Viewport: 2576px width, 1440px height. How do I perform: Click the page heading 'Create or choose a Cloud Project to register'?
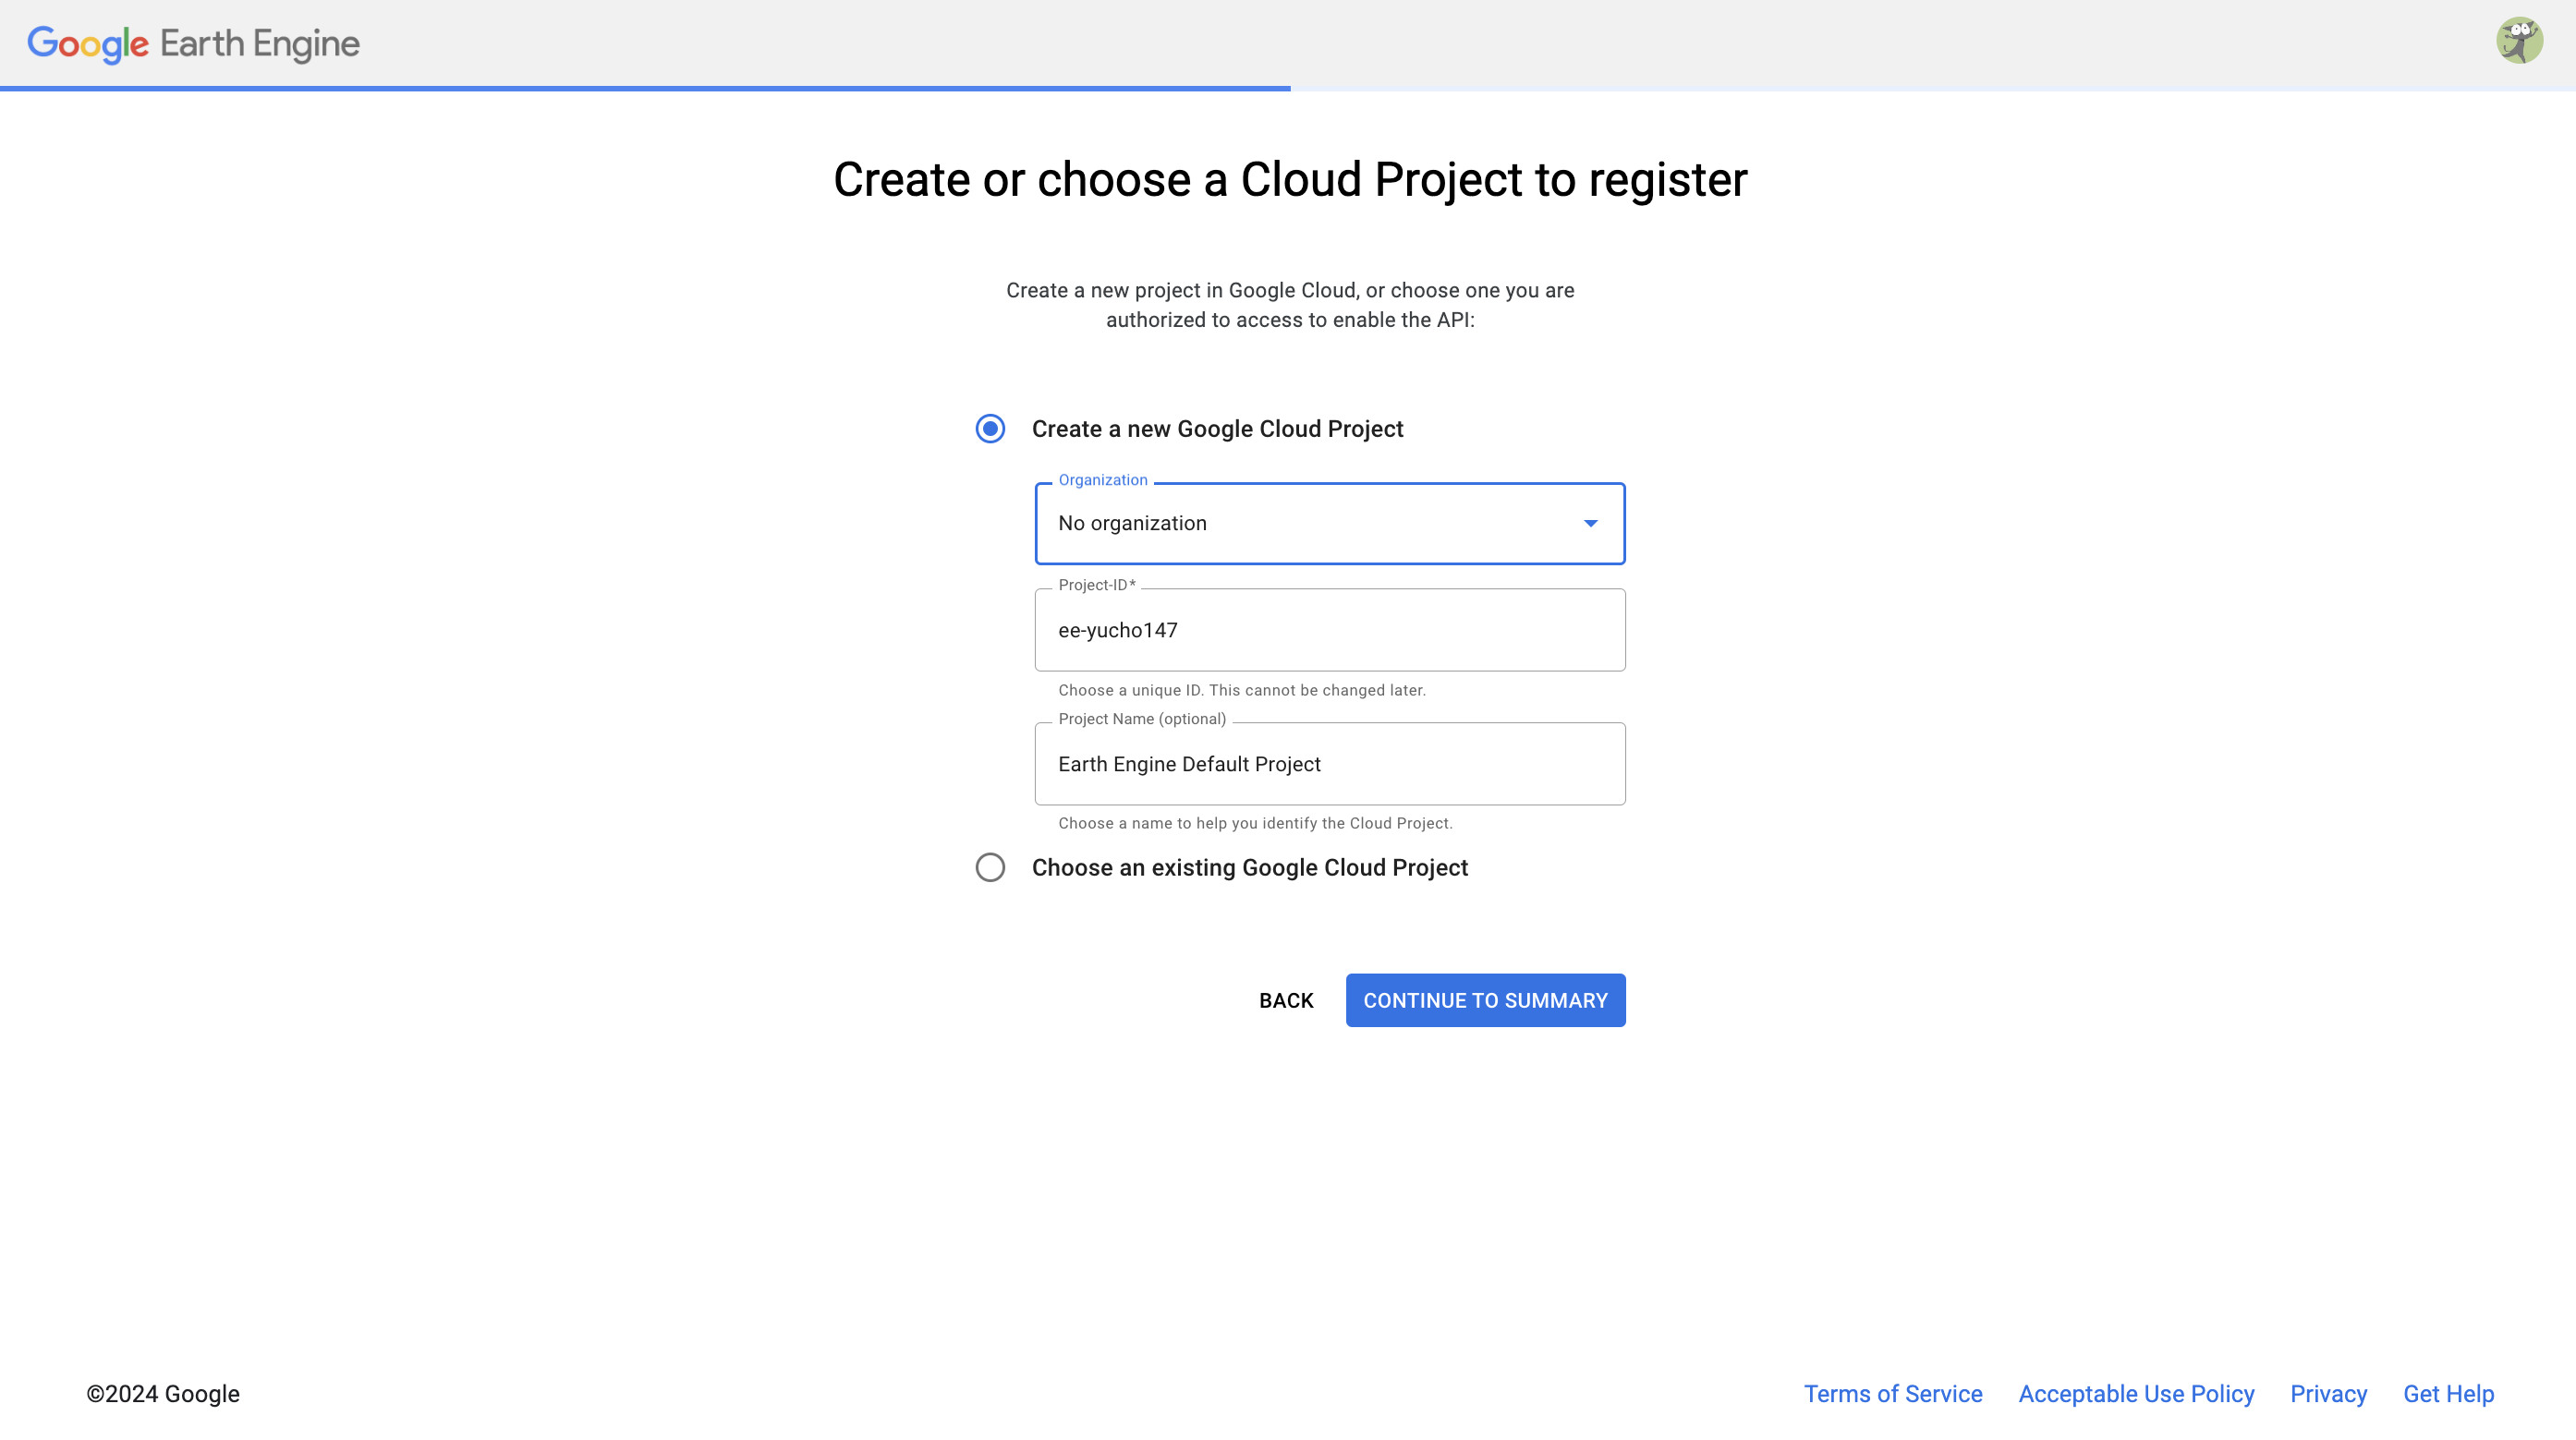coord(1290,180)
